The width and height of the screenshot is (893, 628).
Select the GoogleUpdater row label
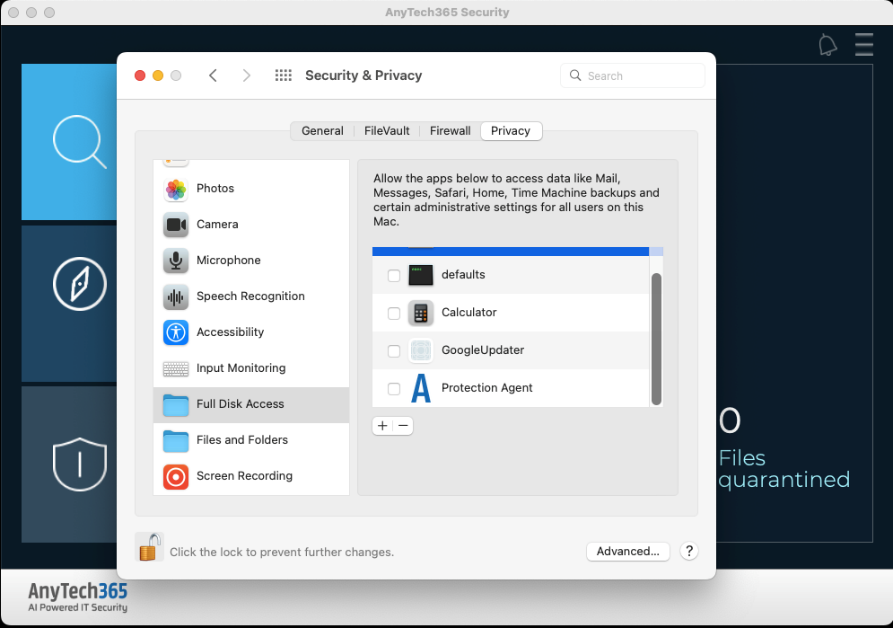[x=482, y=350]
